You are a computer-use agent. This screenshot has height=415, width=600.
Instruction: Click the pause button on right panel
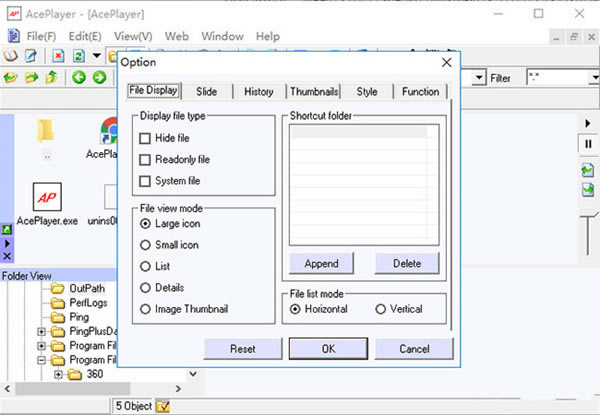pos(588,144)
